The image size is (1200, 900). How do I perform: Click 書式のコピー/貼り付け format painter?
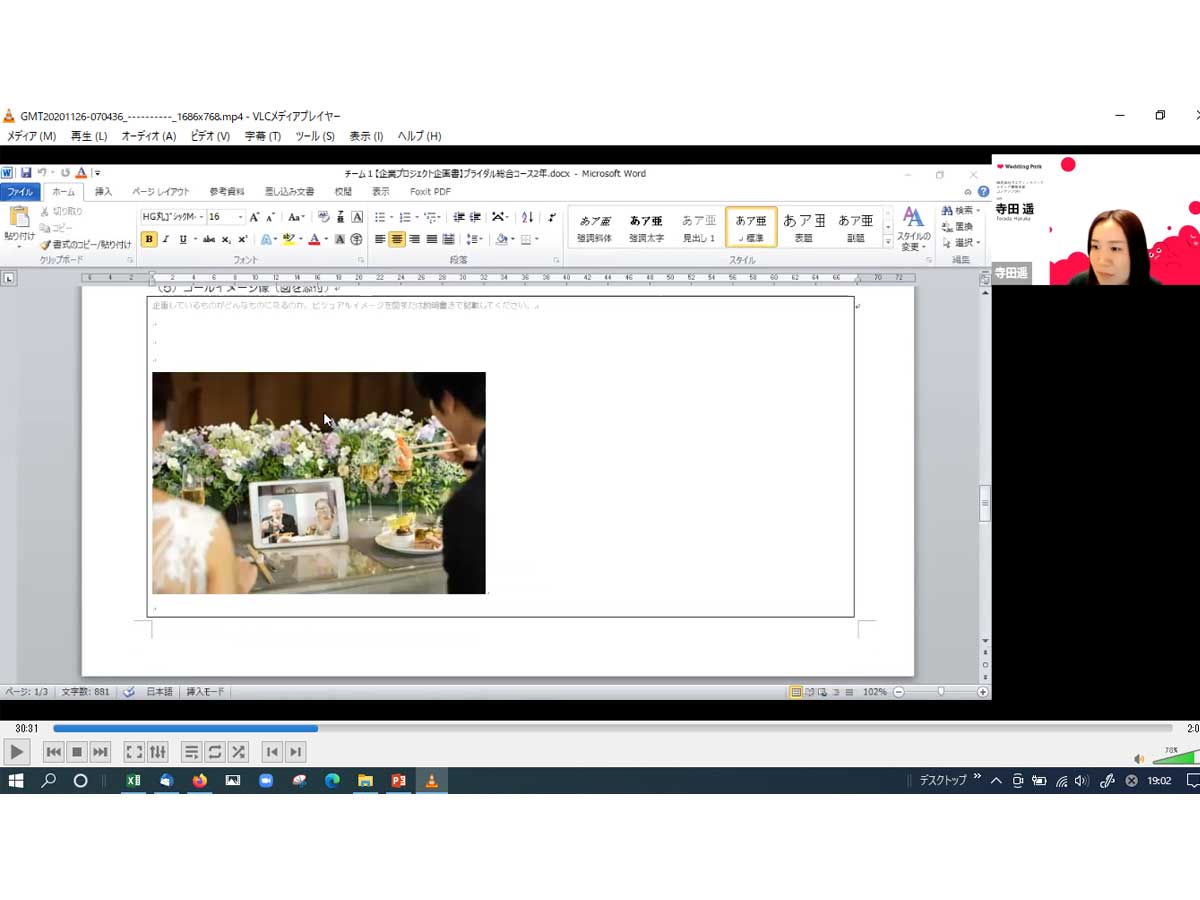click(86, 244)
